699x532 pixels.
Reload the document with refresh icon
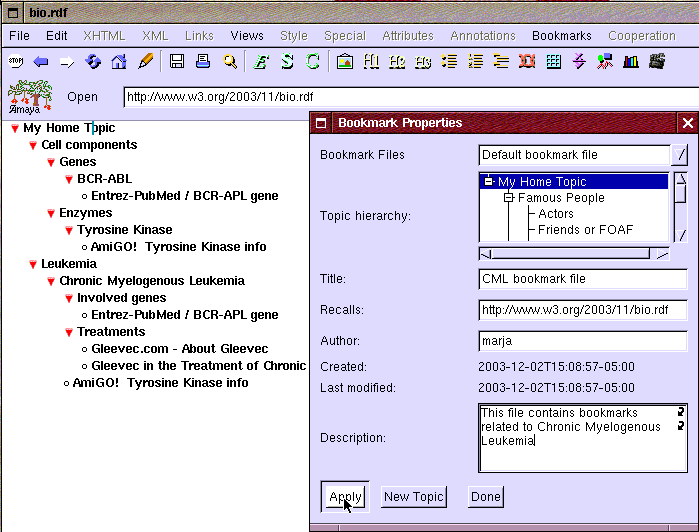(93, 62)
